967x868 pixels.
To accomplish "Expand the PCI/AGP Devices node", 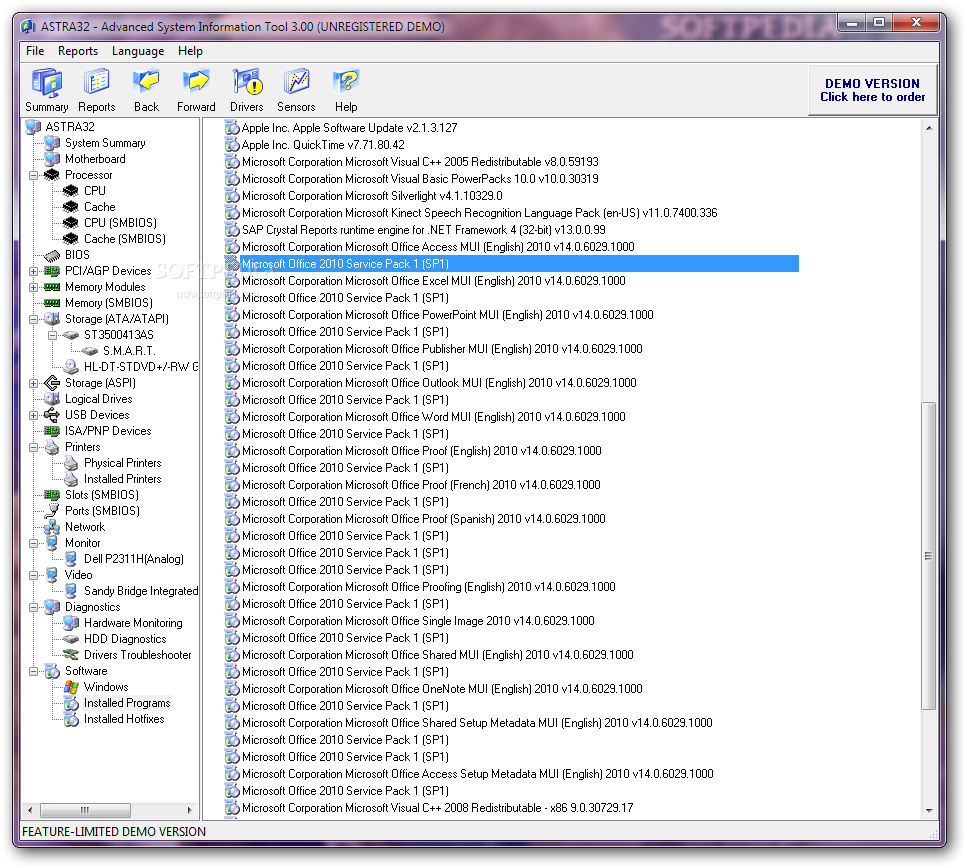I will 33,271.
